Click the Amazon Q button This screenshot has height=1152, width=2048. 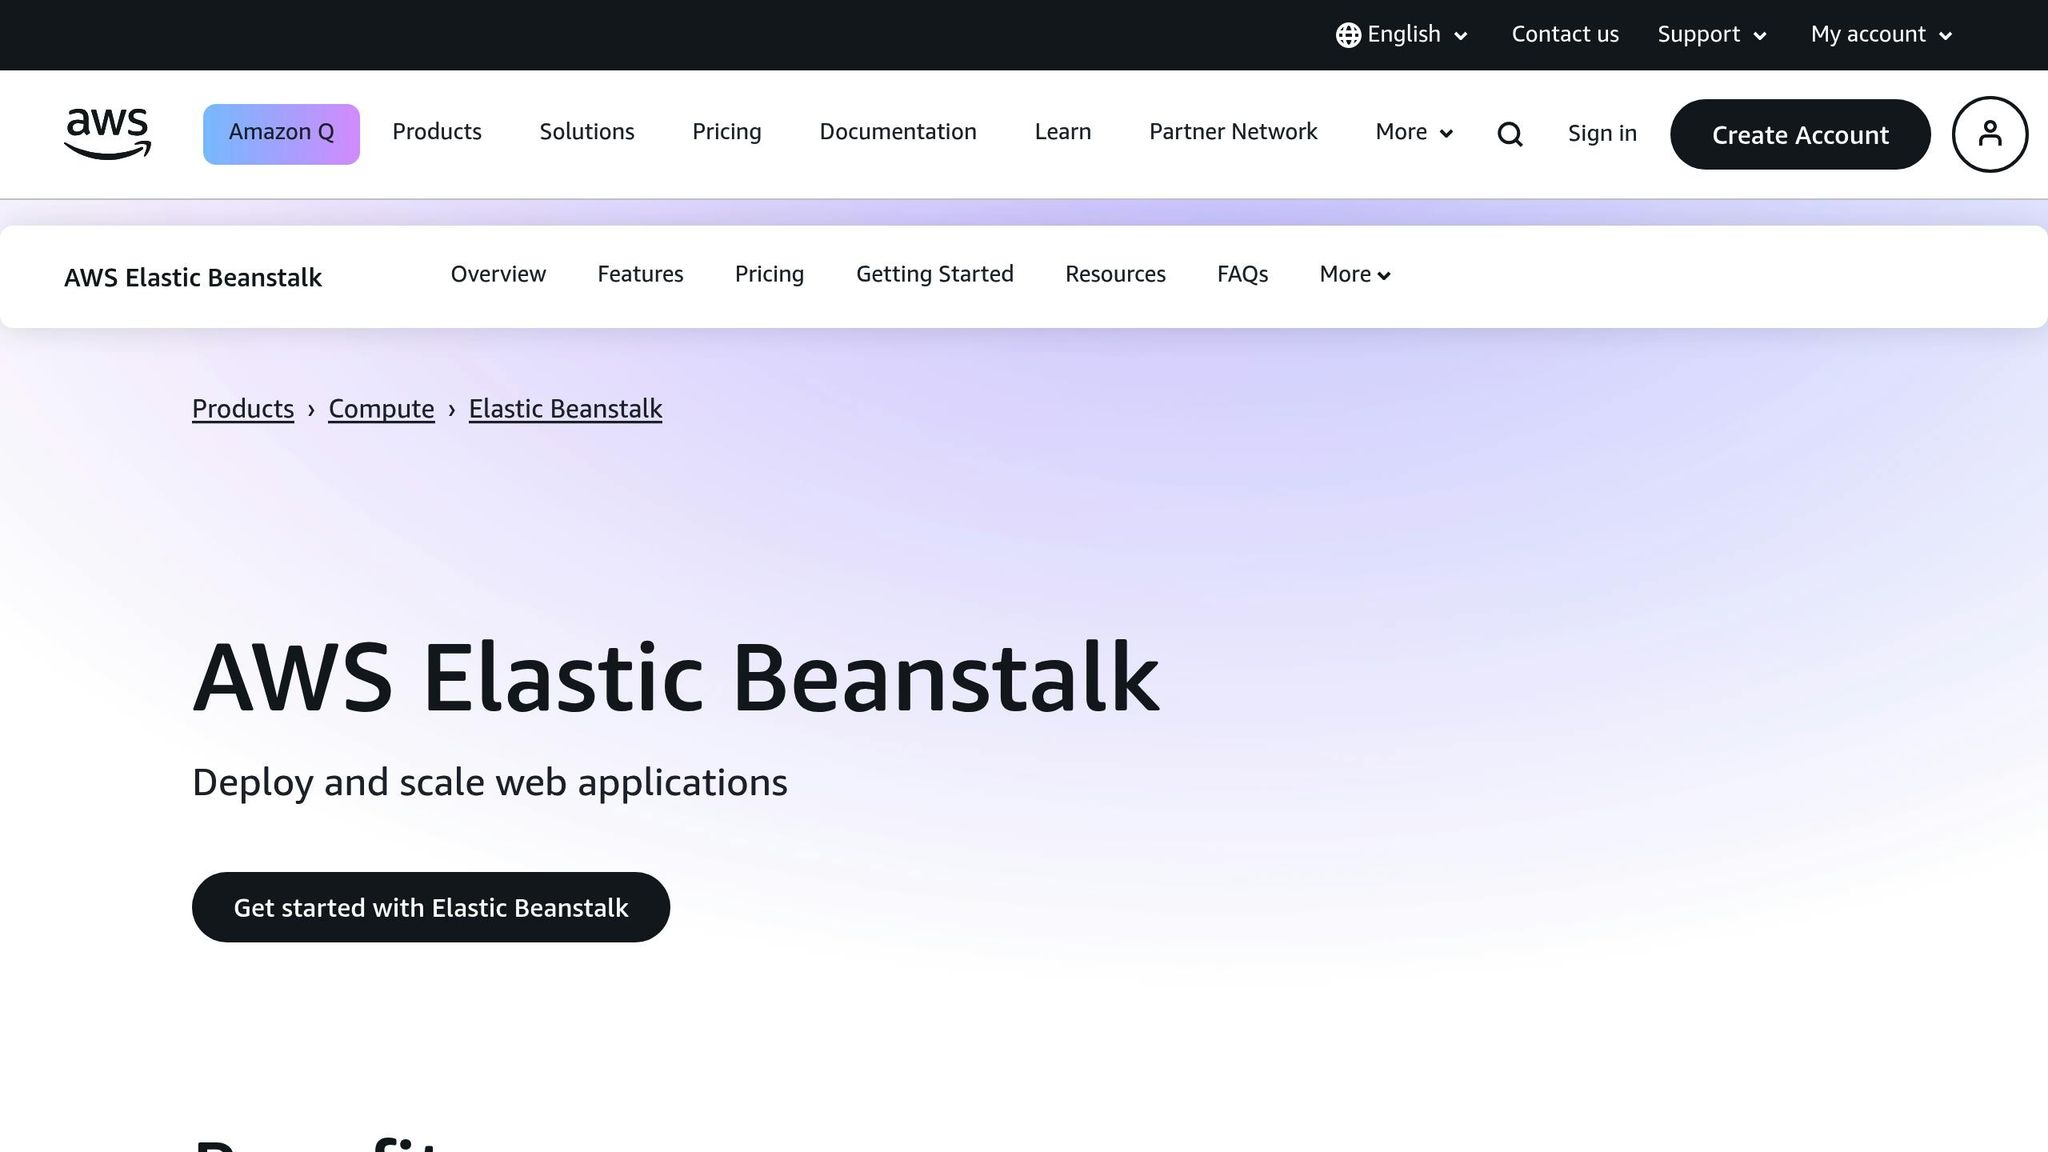tap(281, 133)
